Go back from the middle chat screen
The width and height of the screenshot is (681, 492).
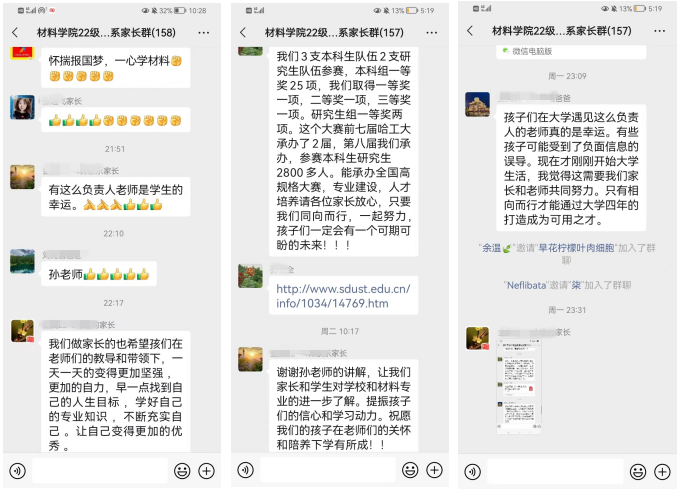pos(243,32)
